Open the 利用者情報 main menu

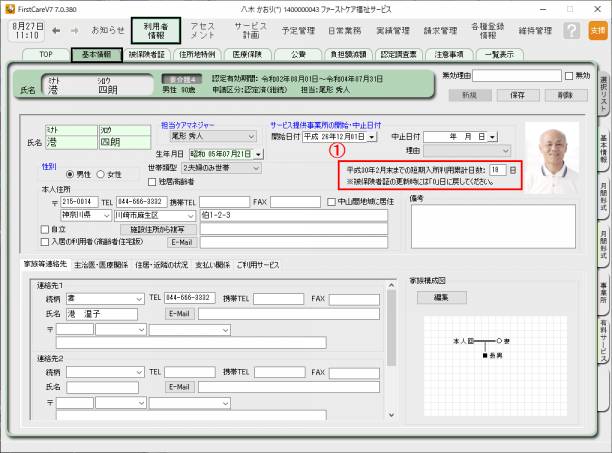(x=154, y=30)
